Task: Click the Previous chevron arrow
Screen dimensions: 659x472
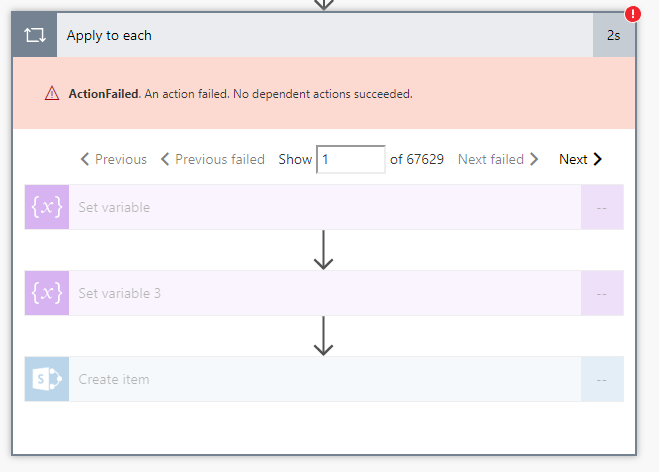Action: pyautogui.click(x=85, y=159)
